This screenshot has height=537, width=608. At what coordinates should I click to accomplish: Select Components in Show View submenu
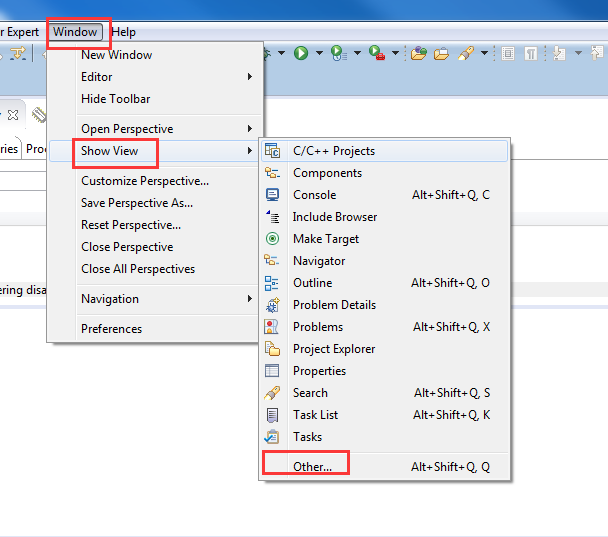coord(384,173)
